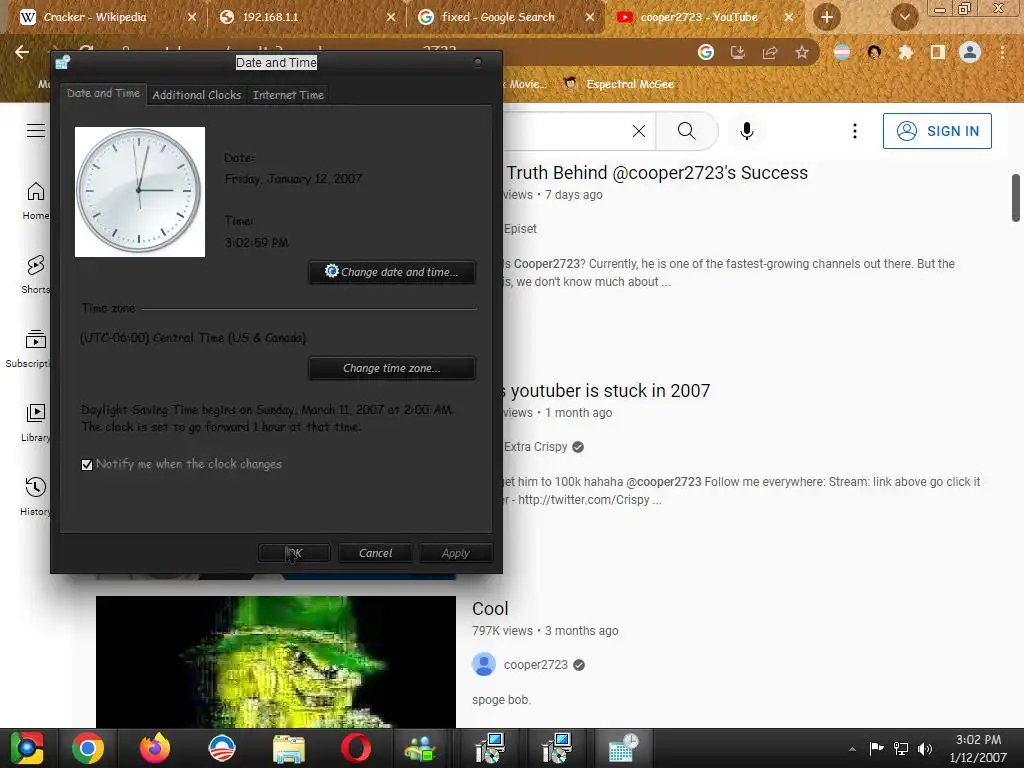This screenshot has height=768, width=1024.
Task: Open Chrome from the taskbar
Action: click(88, 748)
